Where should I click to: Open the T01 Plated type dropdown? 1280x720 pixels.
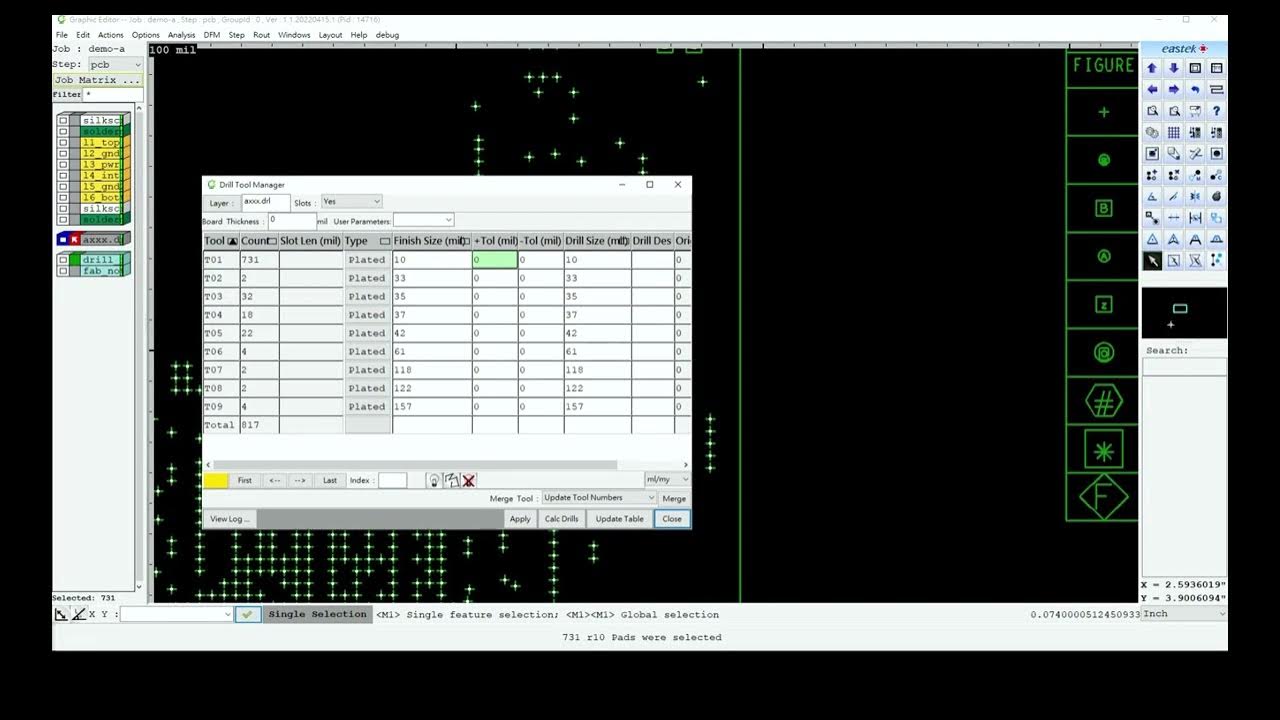pos(367,260)
